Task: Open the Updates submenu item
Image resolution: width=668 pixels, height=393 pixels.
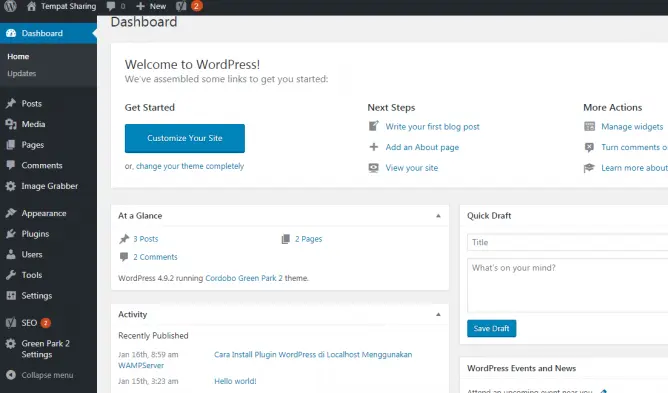Action: pyautogui.click(x=22, y=73)
